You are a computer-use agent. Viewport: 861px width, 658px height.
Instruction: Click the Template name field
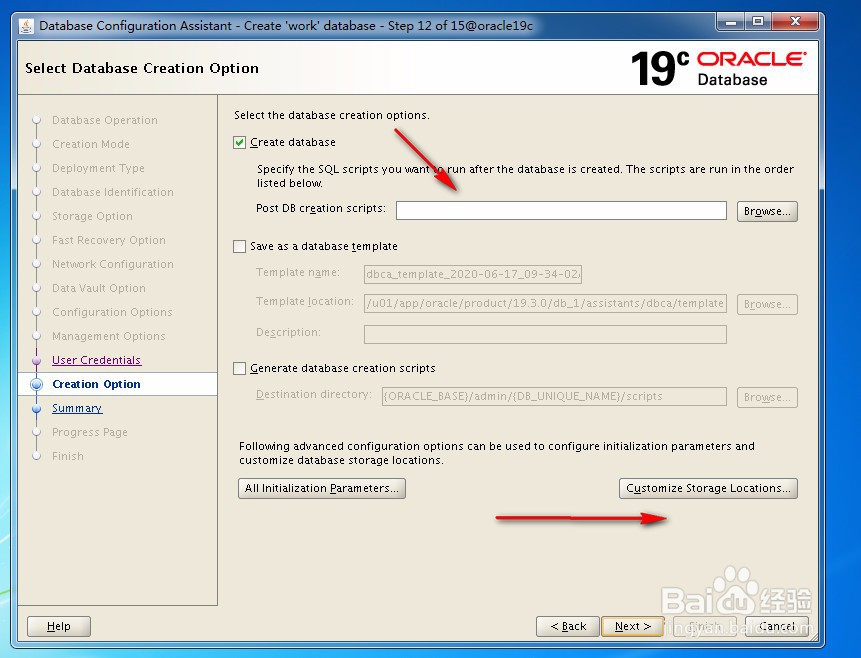point(473,274)
